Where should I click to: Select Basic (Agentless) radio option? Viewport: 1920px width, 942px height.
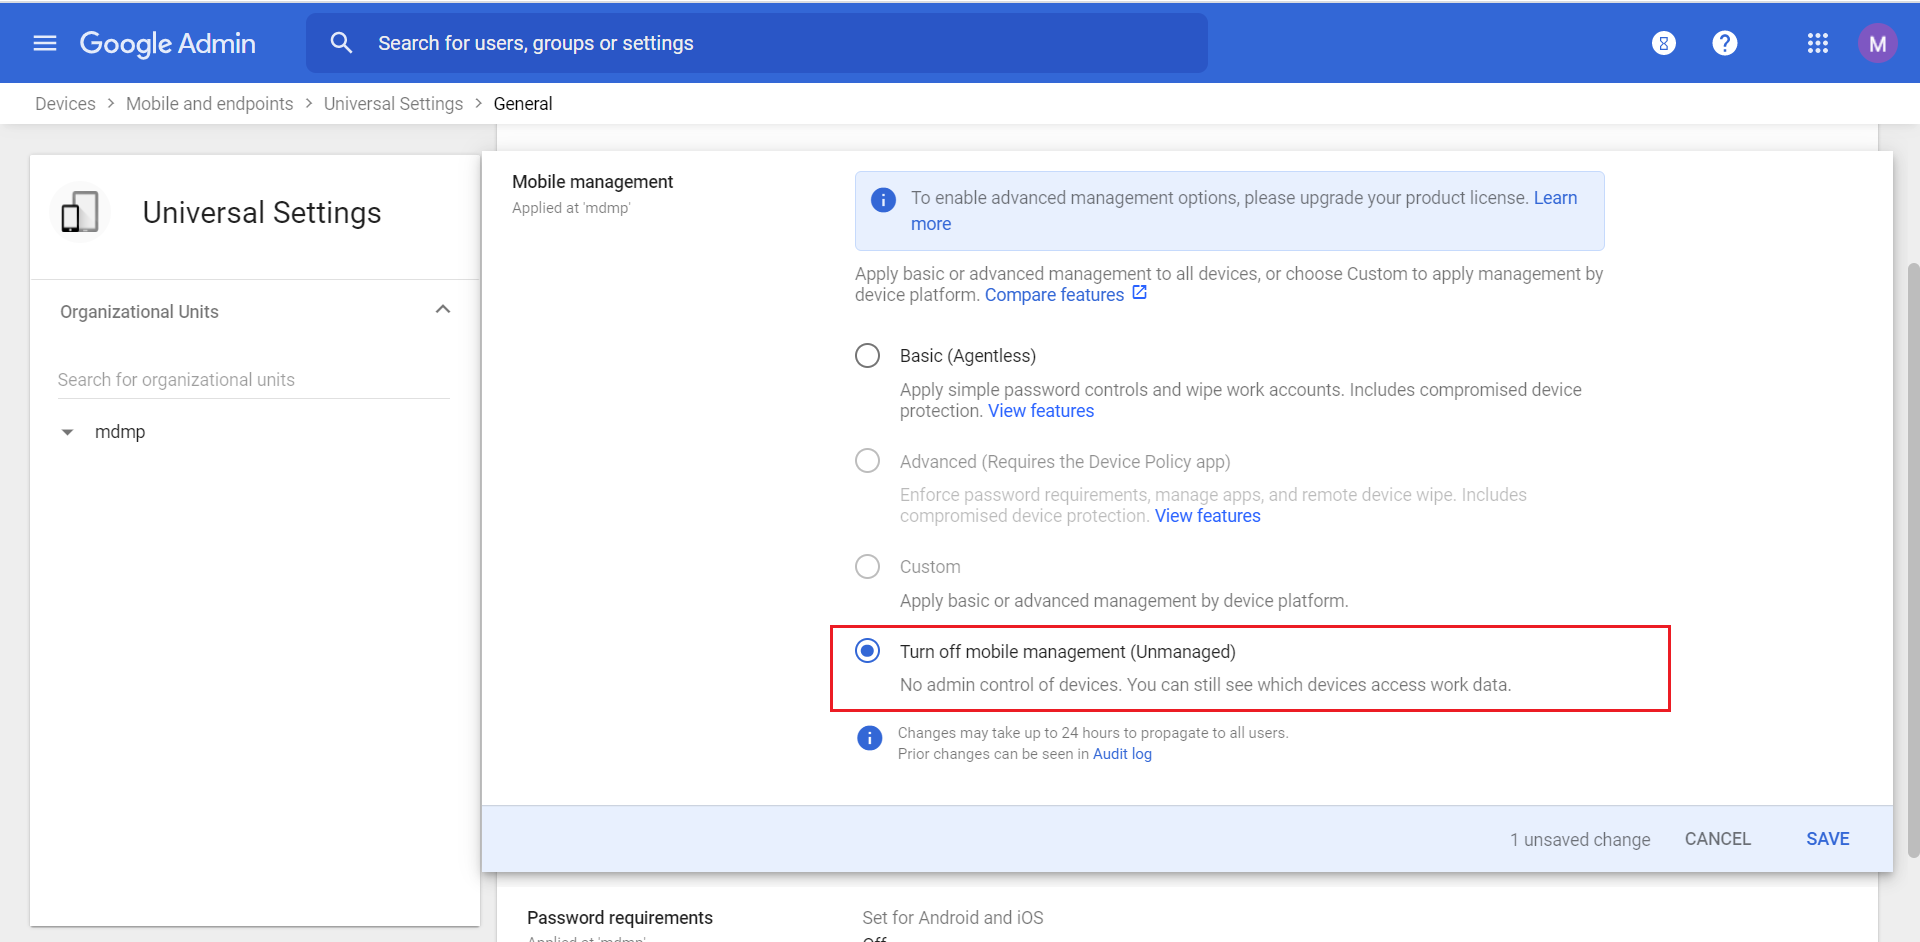[x=868, y=356]
